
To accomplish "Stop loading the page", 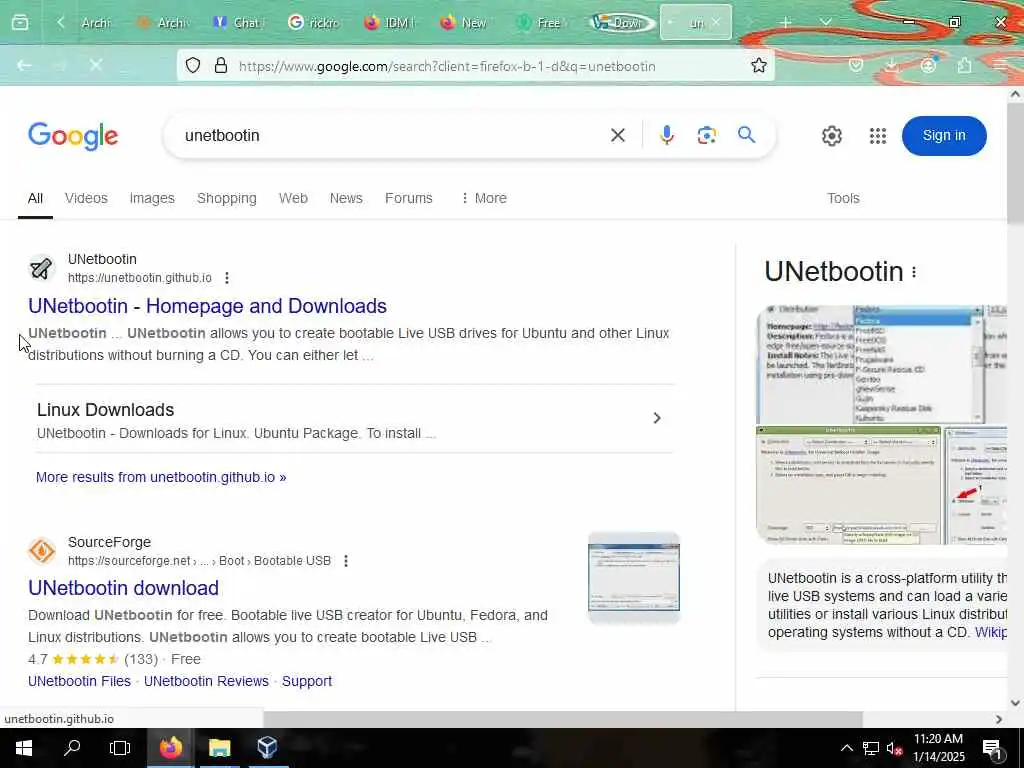I will pyautogui.click(x=96, y=65).
